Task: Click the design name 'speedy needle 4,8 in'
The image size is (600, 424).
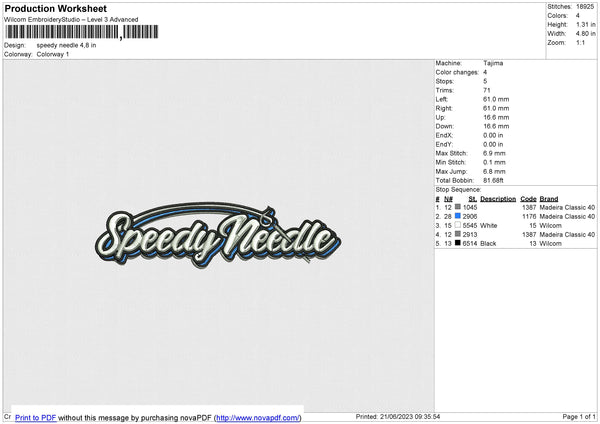Action: (66, 45)
